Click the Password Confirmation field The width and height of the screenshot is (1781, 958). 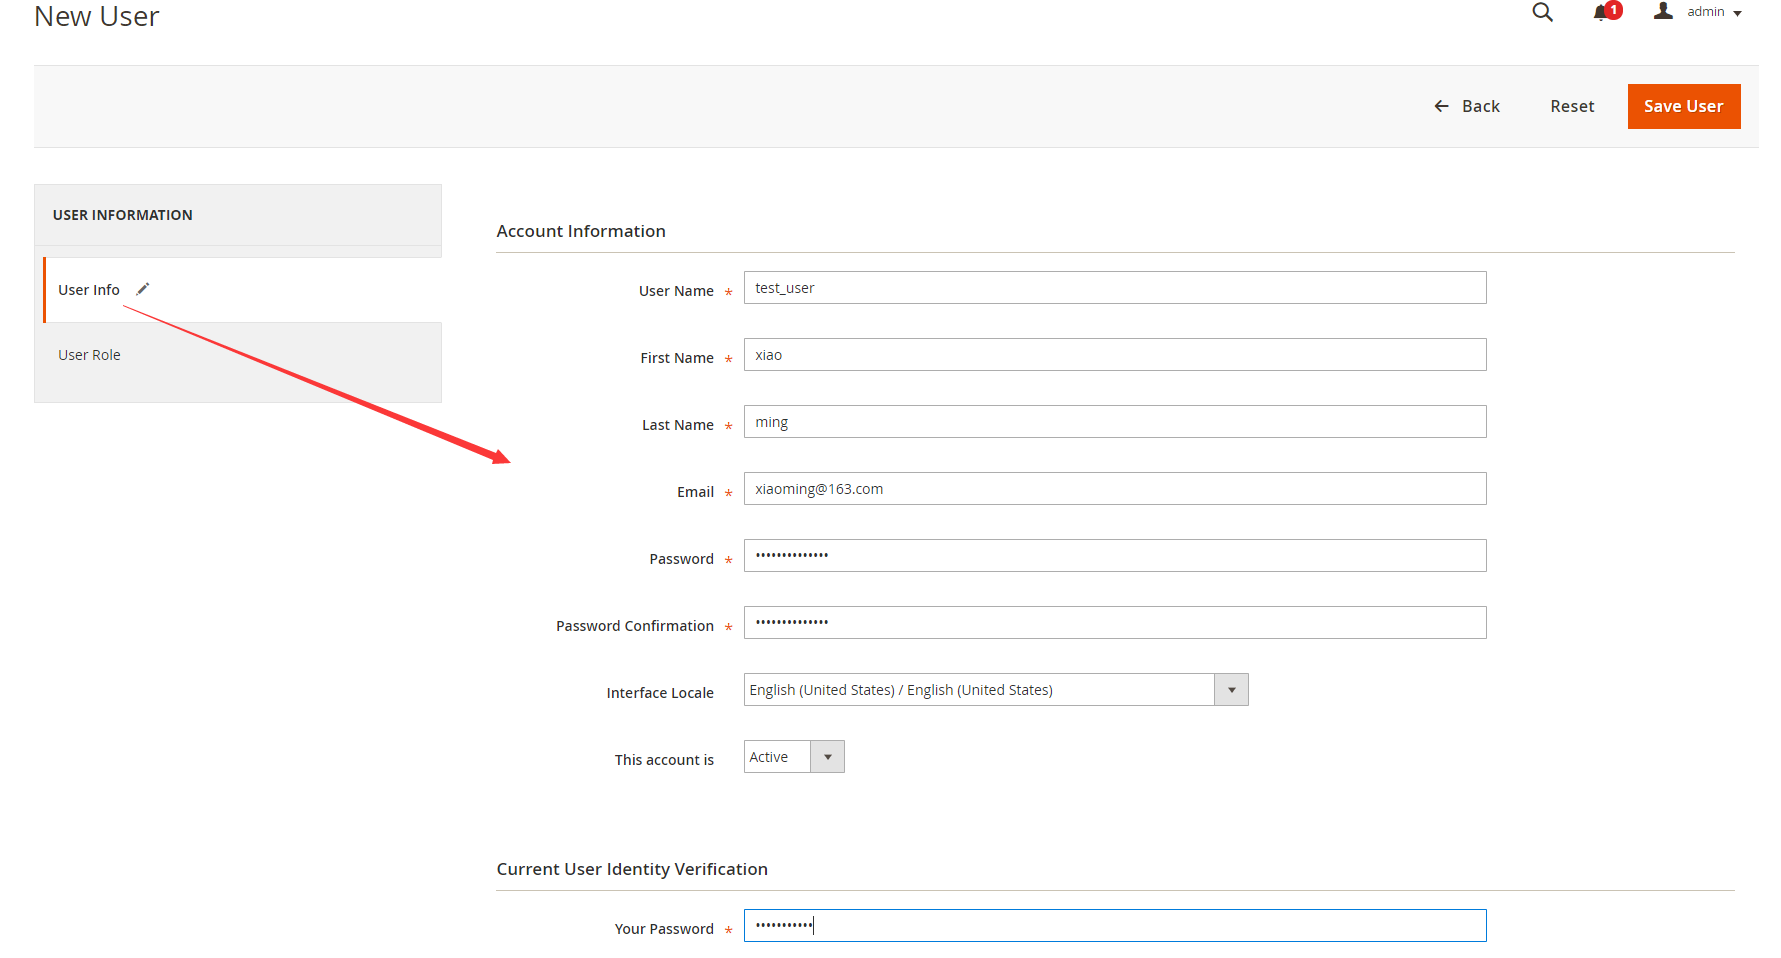tap(1114, 623)
